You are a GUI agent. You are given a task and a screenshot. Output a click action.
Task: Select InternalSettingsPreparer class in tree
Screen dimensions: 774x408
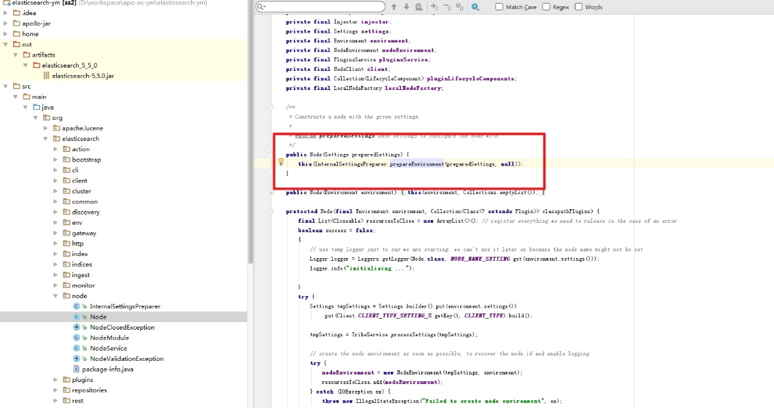click(x=124, y=306)
